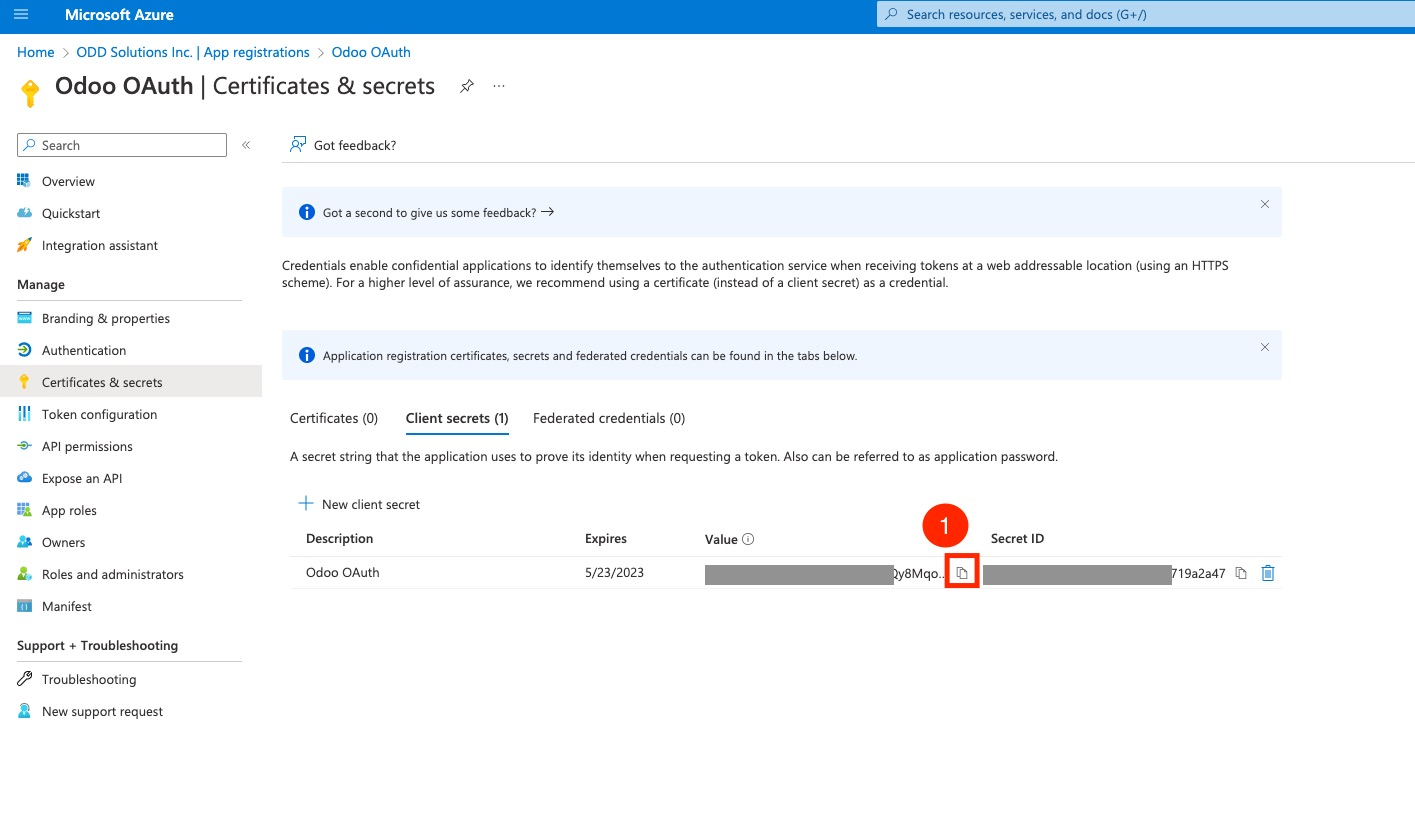Open Overview in sidebar

(68, 181)
